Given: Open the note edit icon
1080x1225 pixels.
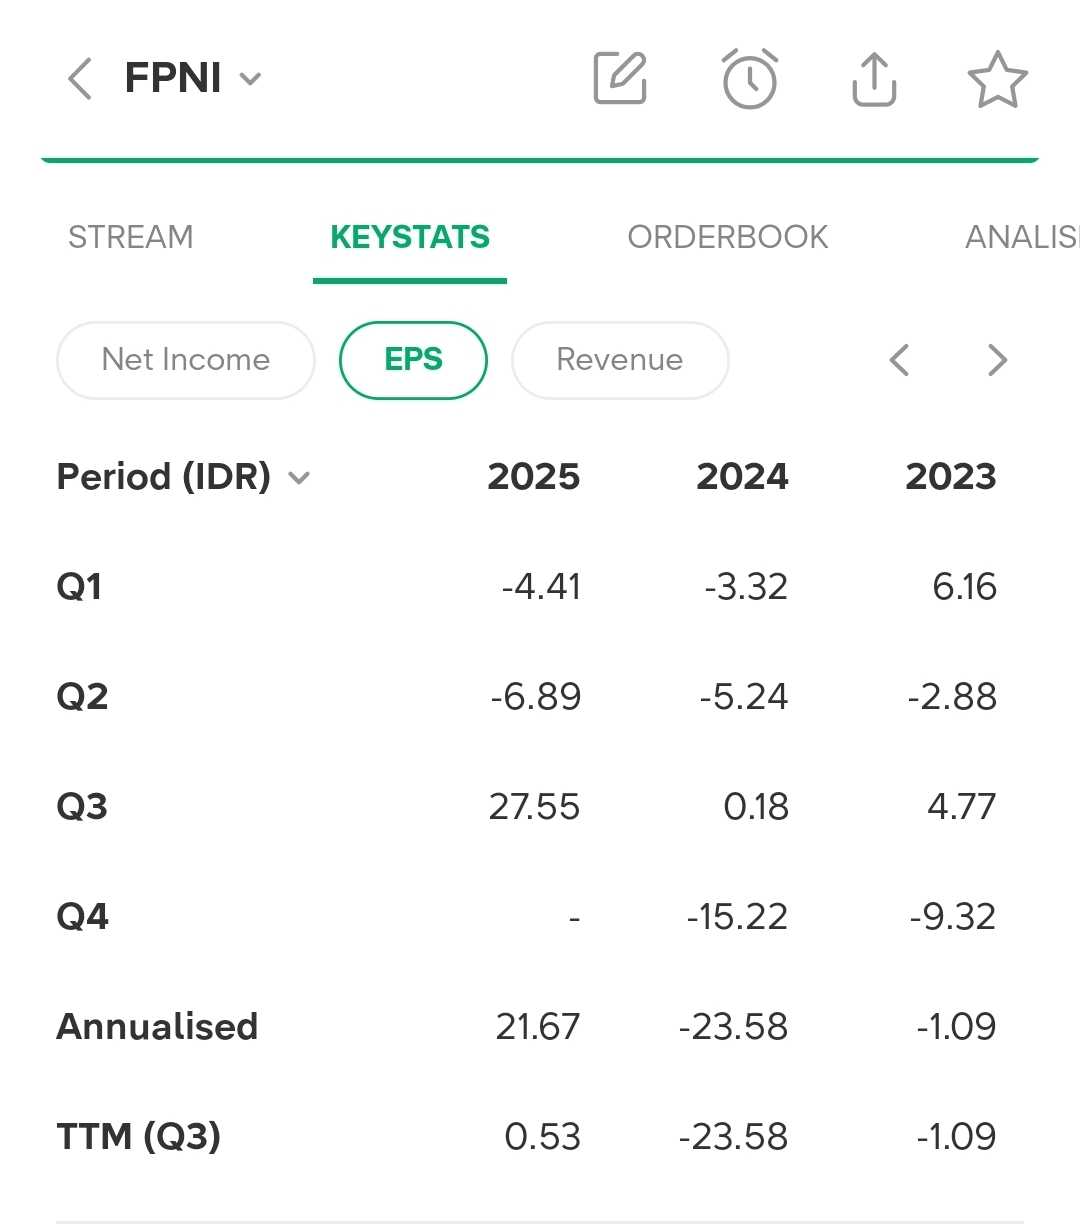Looking at the screenshot, I should click(621, 78).
